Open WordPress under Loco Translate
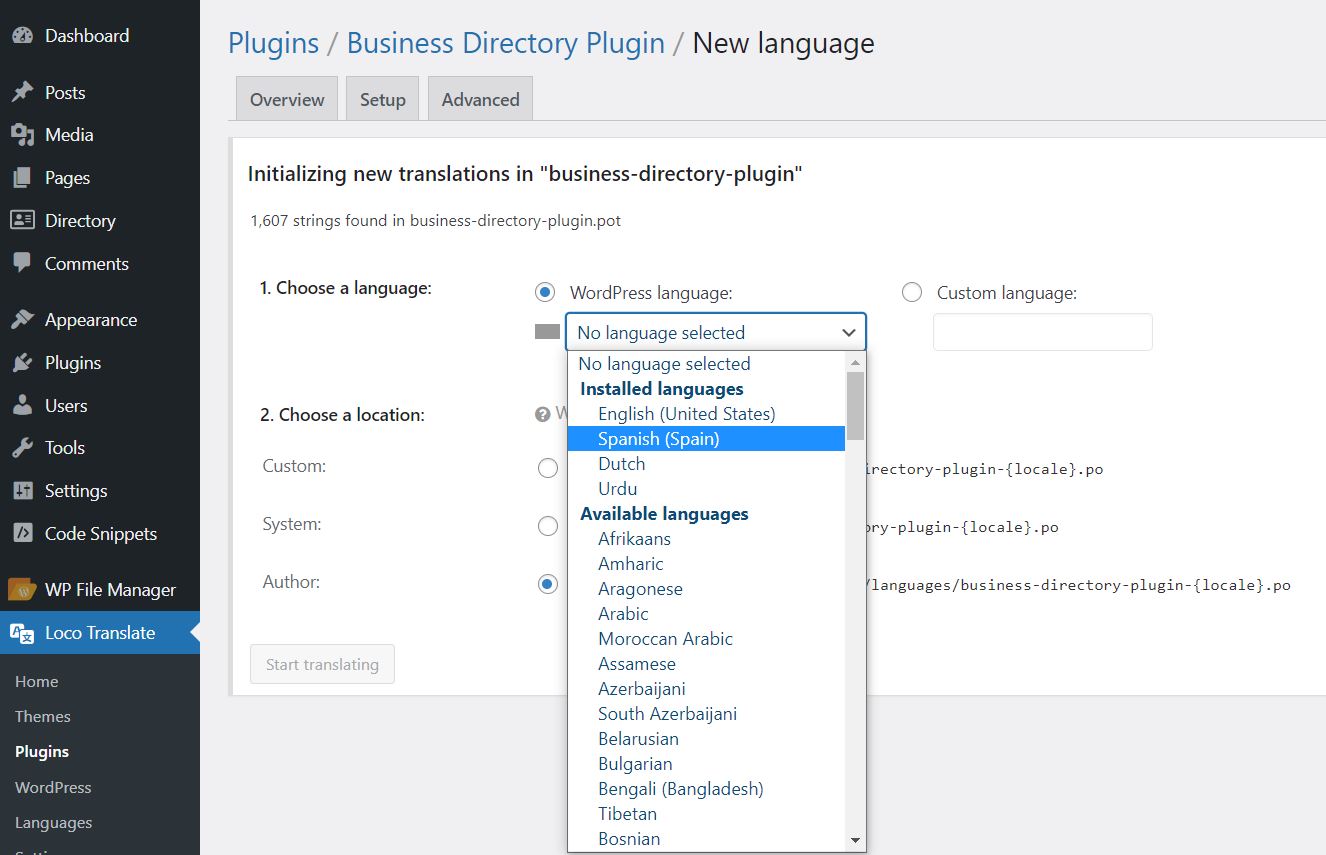The image size is (1326, 855). (x=53, y=787)
